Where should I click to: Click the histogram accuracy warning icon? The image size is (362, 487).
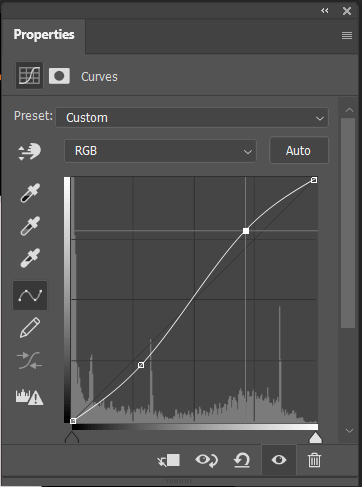(x=29, y=397)
